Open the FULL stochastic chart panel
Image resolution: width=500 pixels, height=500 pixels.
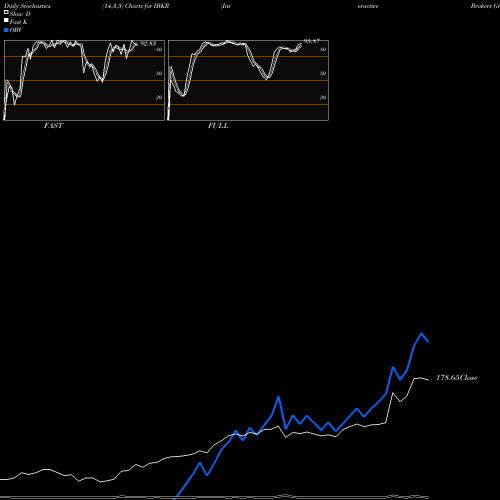248,80
